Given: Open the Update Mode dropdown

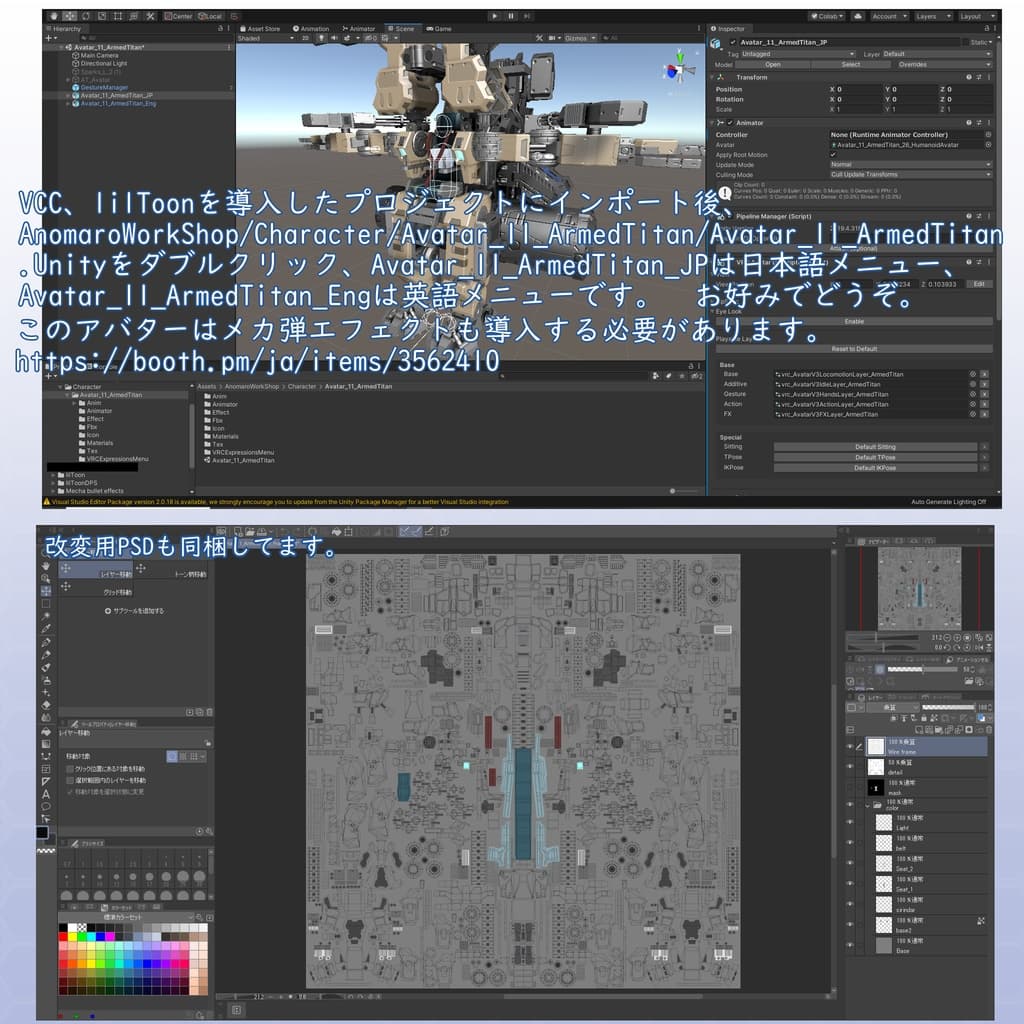Looking at the screenshot, I should 909,165.
